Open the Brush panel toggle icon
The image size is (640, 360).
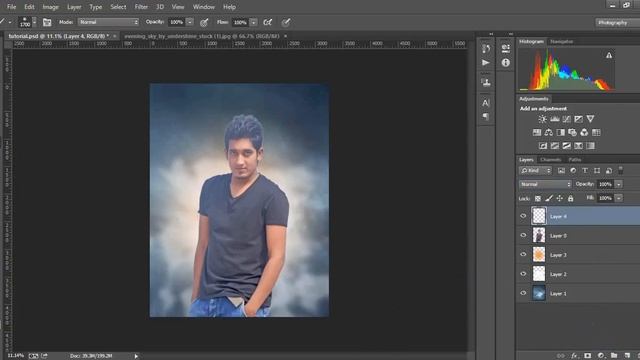(x=47, y=22)
